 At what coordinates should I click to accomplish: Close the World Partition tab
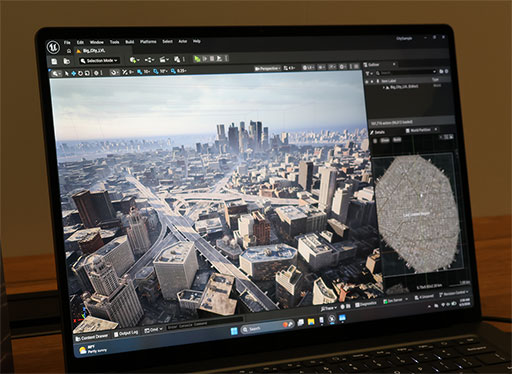[436, 129]
